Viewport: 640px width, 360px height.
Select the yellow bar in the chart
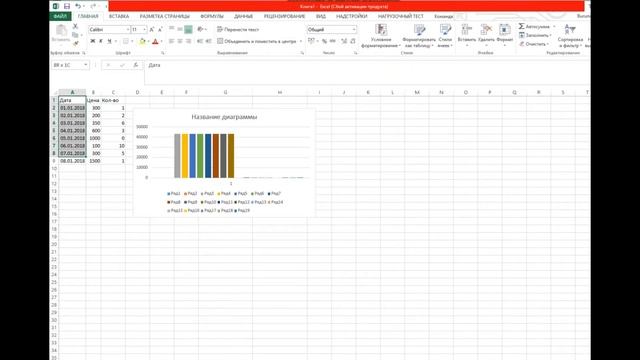pos(185,156)
